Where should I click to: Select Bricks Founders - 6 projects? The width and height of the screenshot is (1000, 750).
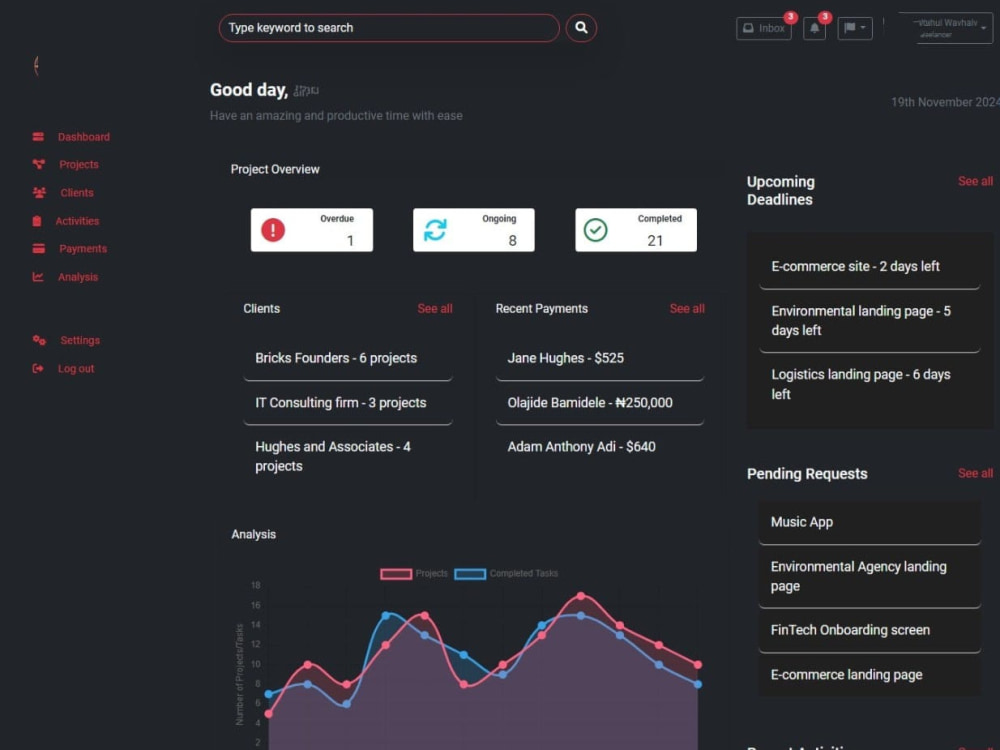(x=348, y=358)
